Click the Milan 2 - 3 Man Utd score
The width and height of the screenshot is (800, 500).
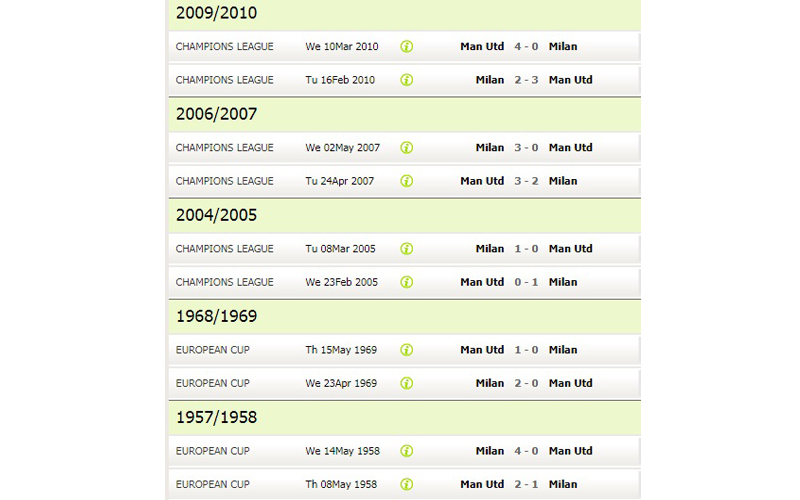(526, 80)
